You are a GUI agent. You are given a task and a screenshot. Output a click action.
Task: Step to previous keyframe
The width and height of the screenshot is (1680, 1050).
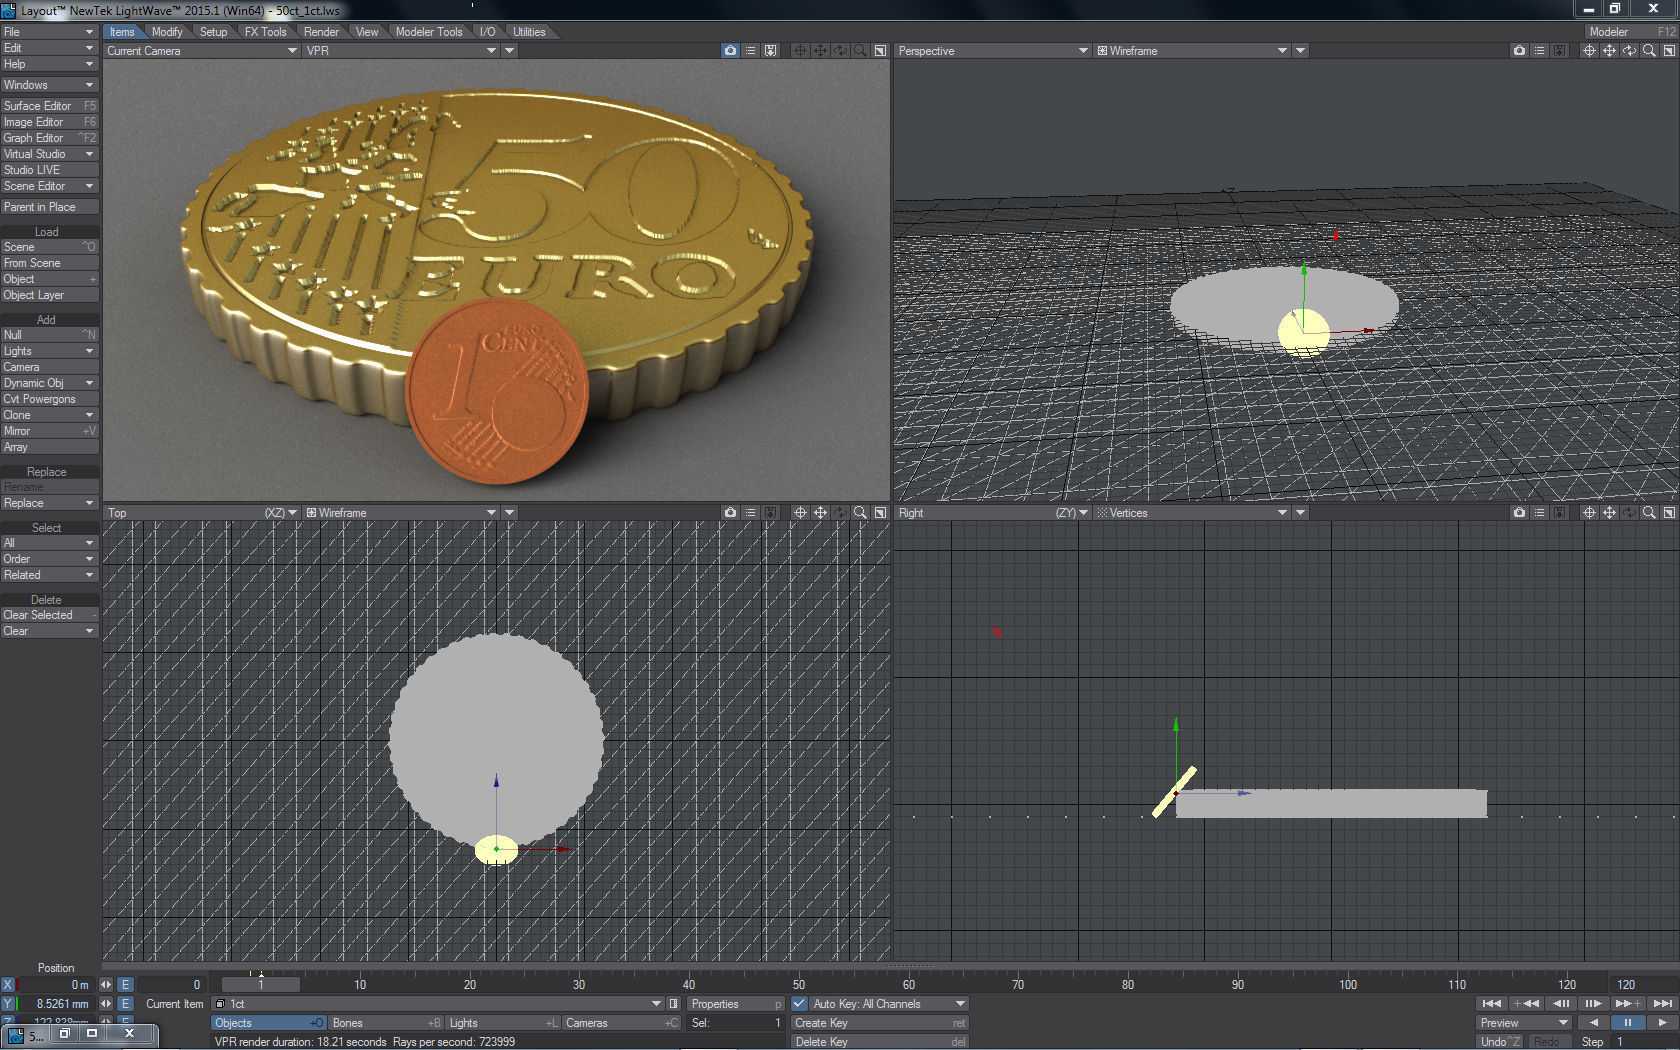coord(1526,1003)
